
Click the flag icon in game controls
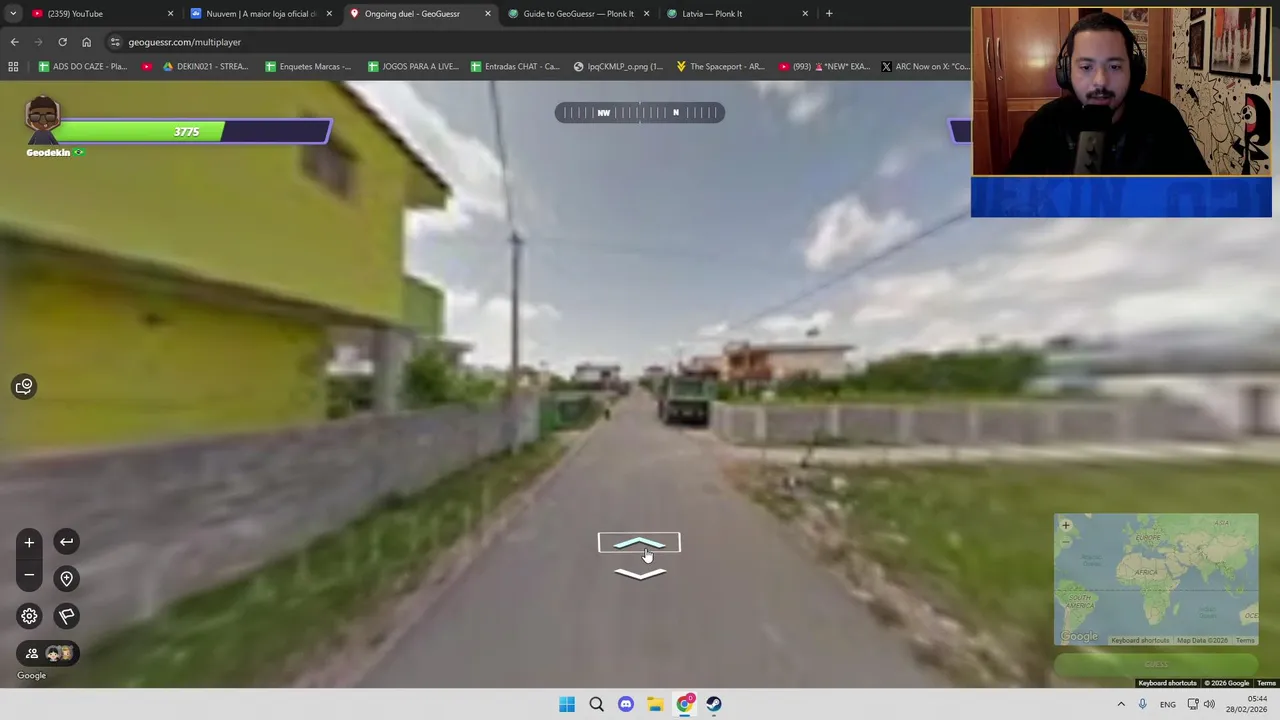[66, 616]
